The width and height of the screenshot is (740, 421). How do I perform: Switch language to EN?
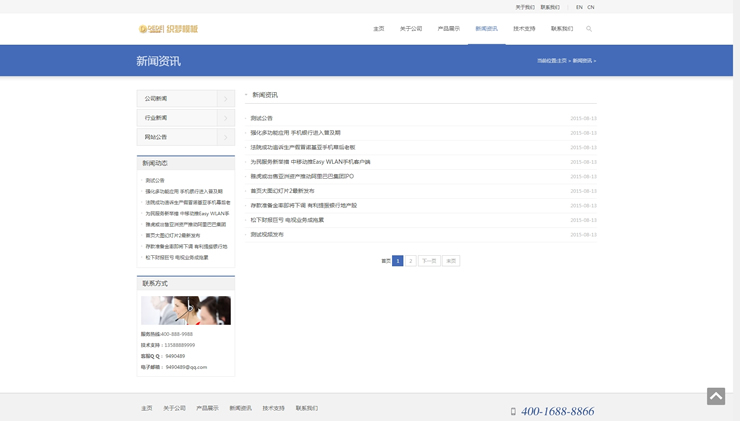579,7
